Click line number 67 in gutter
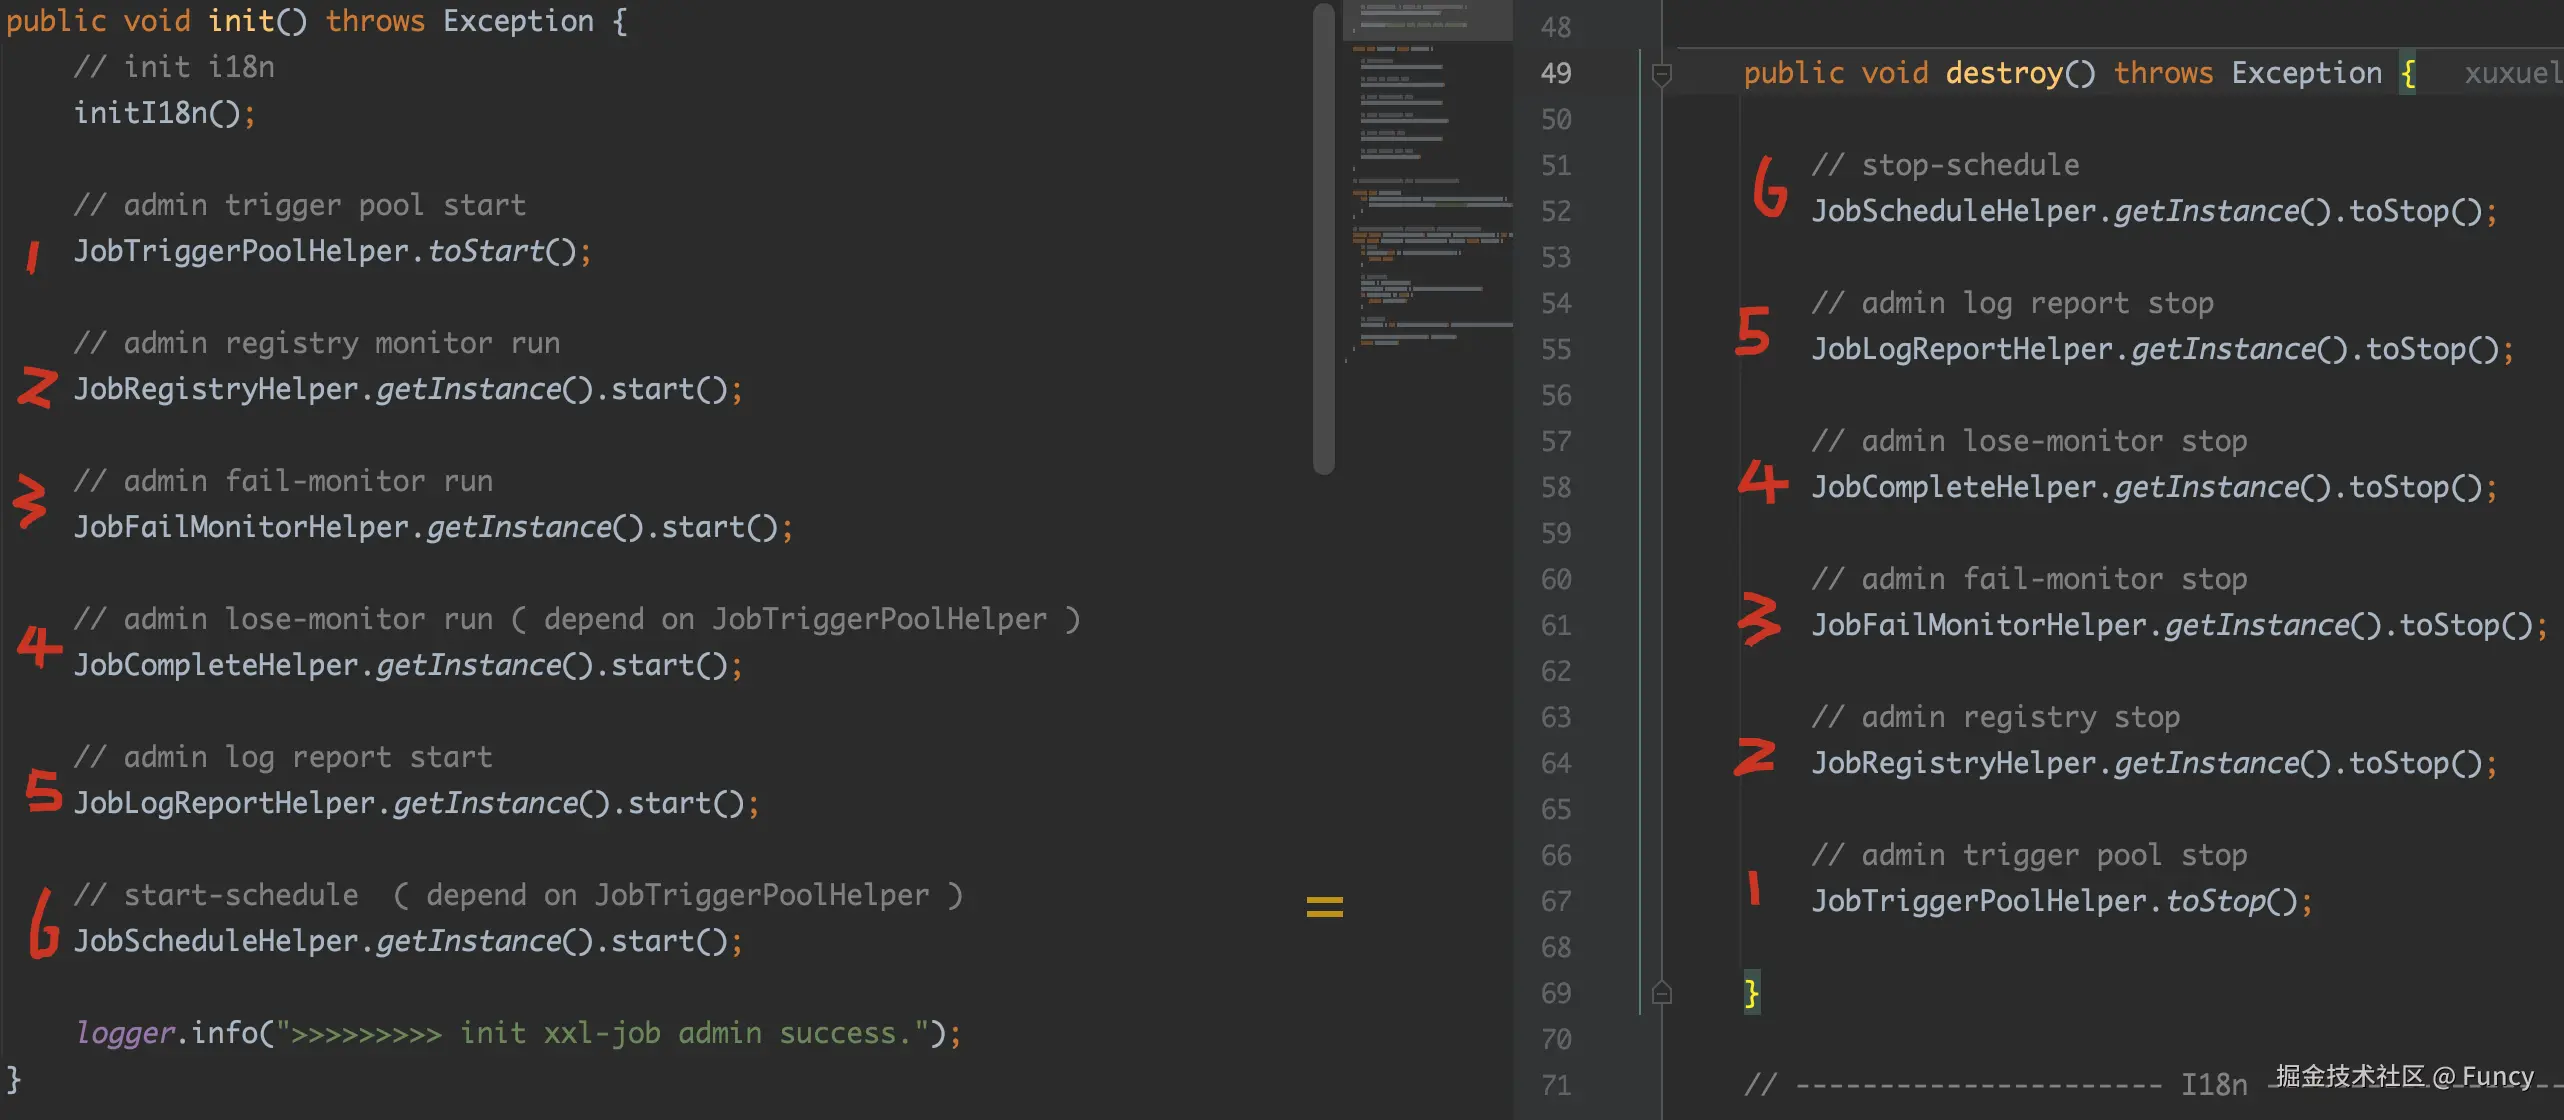Screen dimensions: 2564x1120 coord(1555,901)
